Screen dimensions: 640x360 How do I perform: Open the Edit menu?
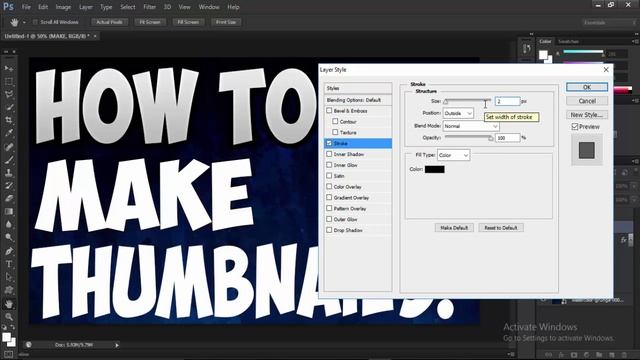pos(43,7)
